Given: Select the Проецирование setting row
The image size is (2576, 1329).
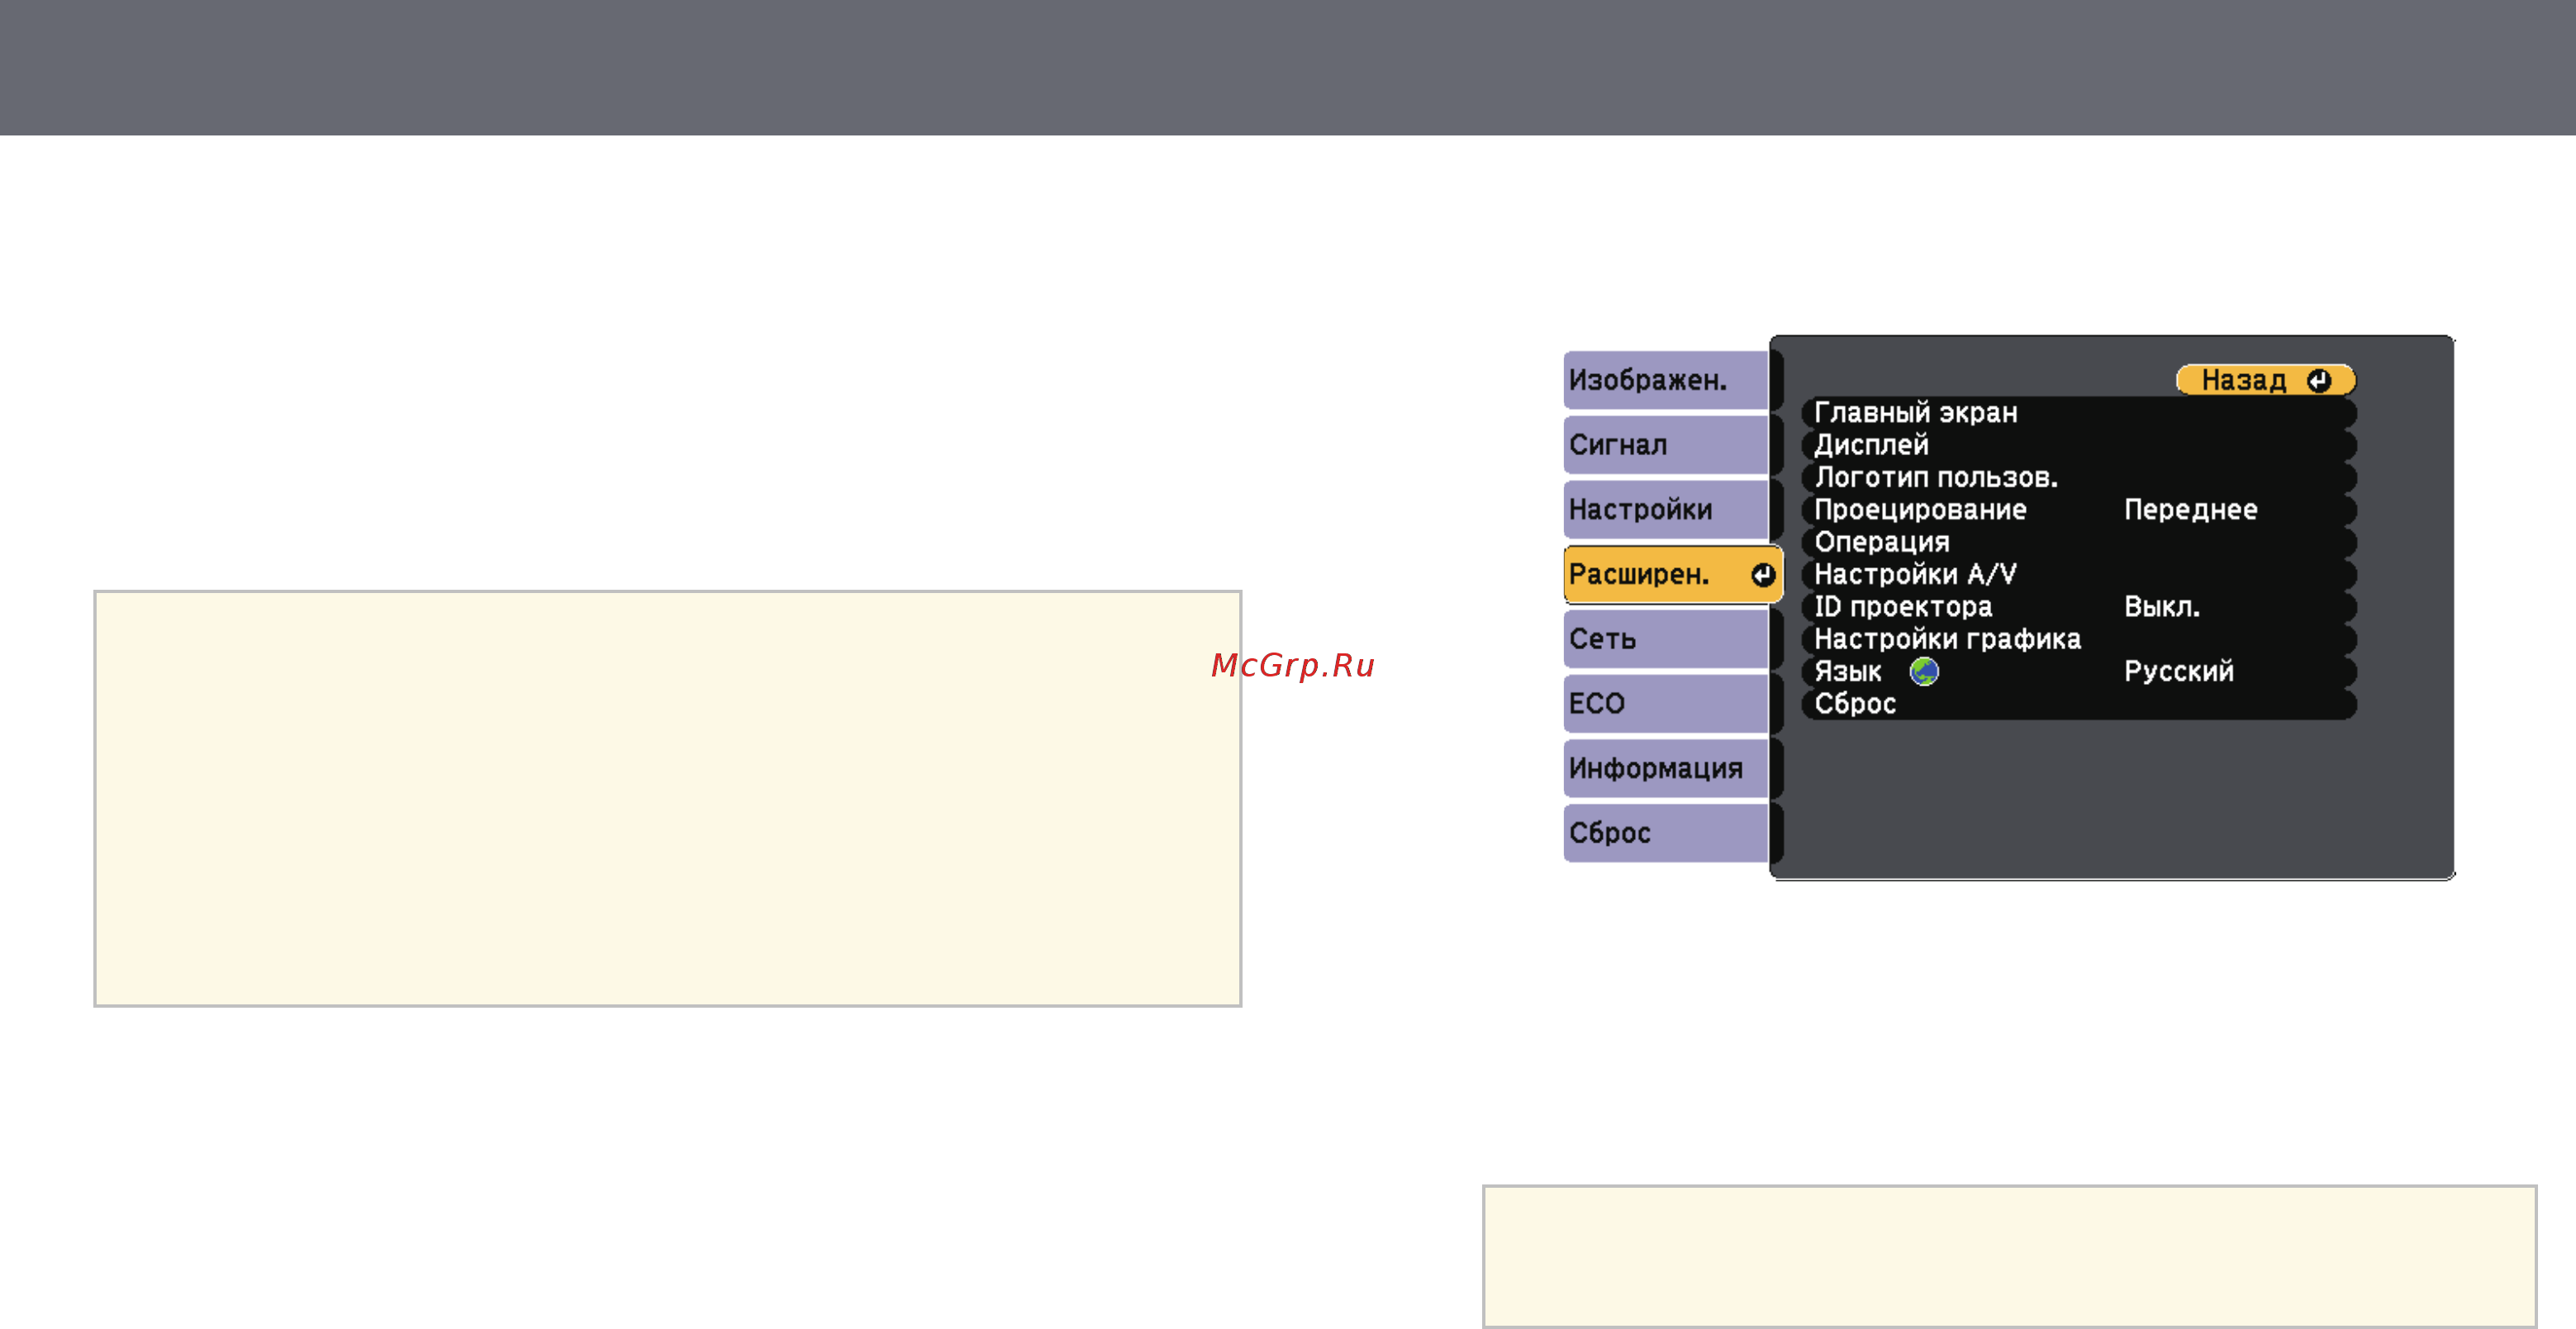Looking at the screenshot, I should tap(2079, 510).
